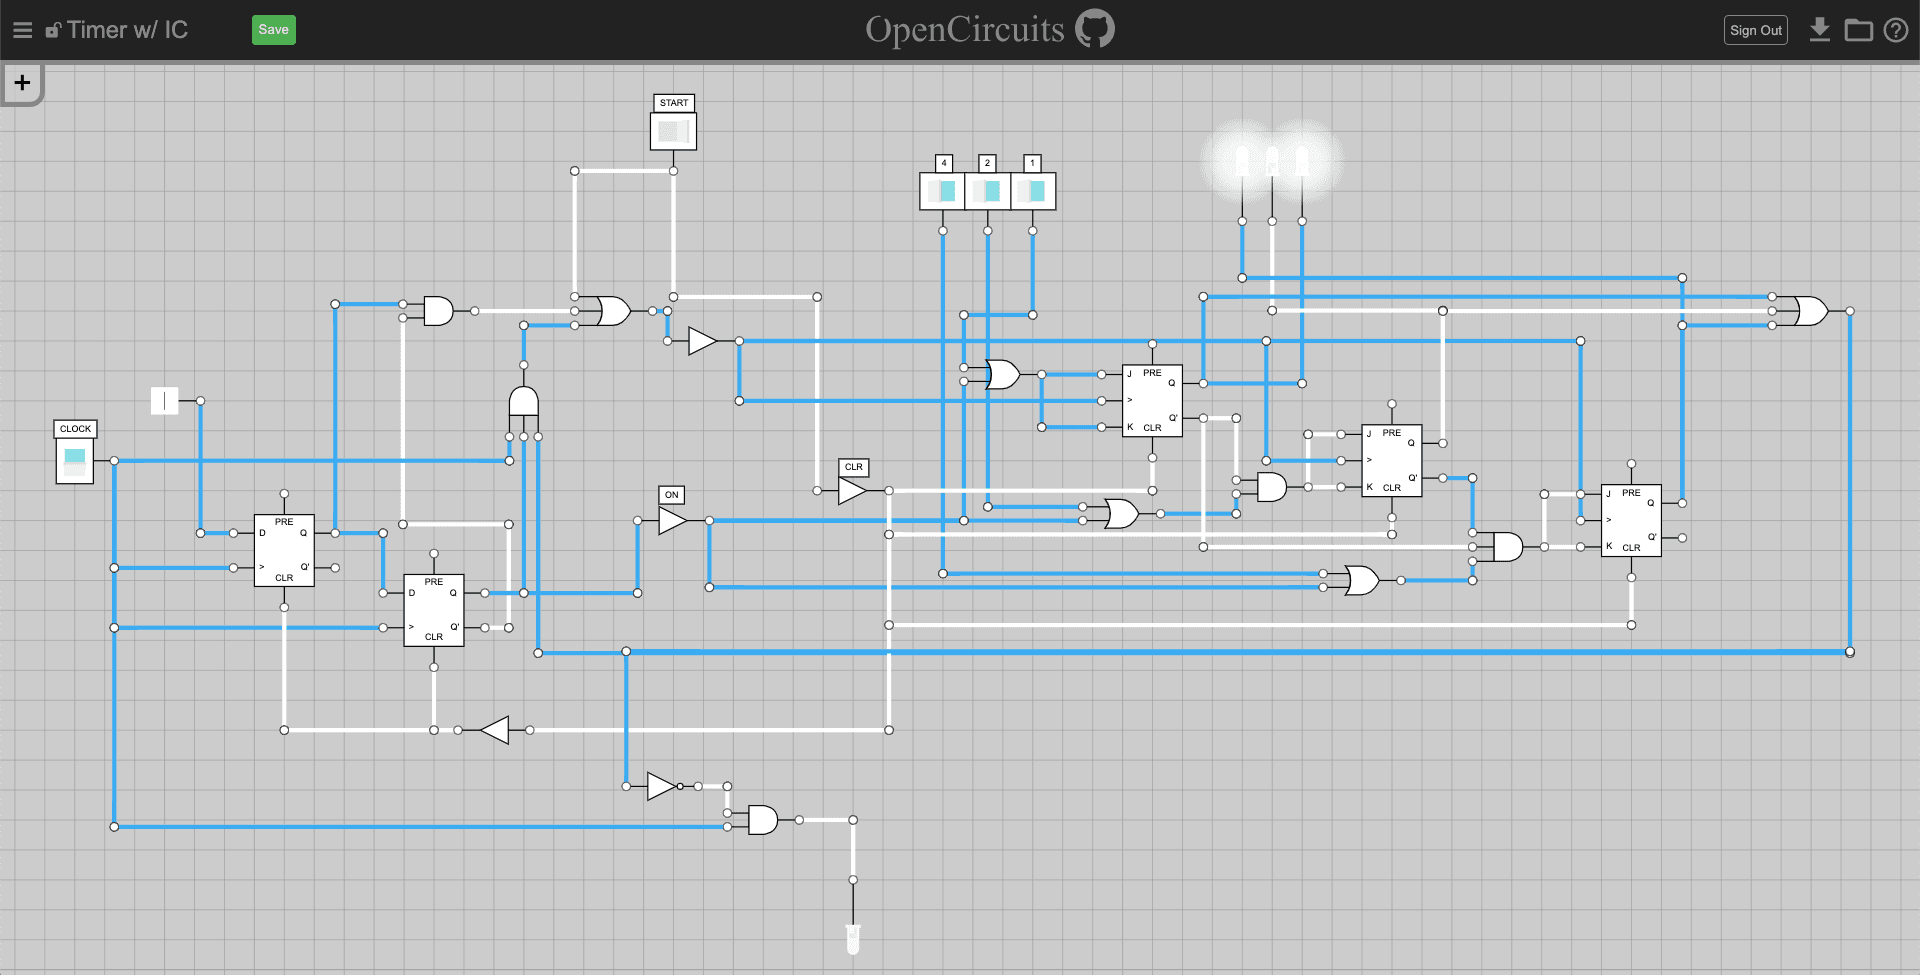The image size is (1920, 975).
Task: Toggle the switch labeled 2
Action: coord(987,191)
